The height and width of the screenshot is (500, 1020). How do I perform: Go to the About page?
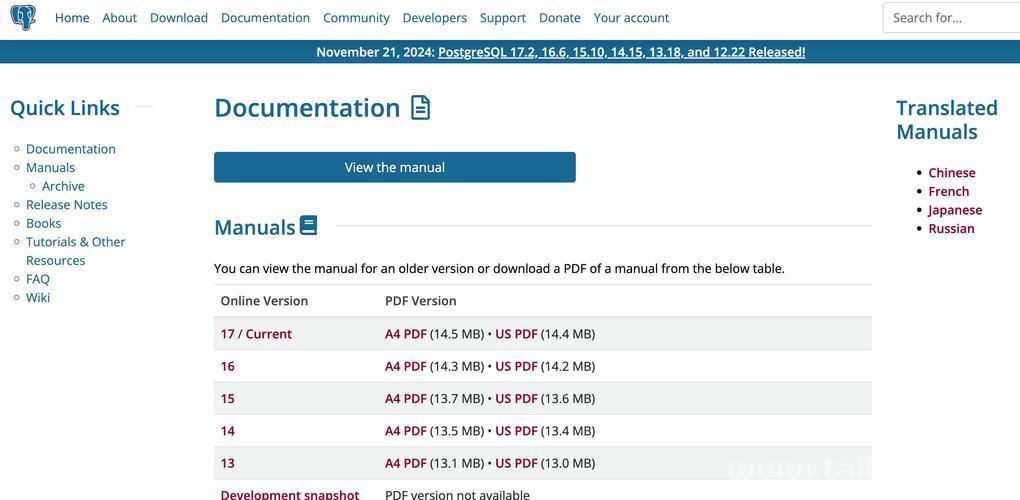tap(120, 18)
